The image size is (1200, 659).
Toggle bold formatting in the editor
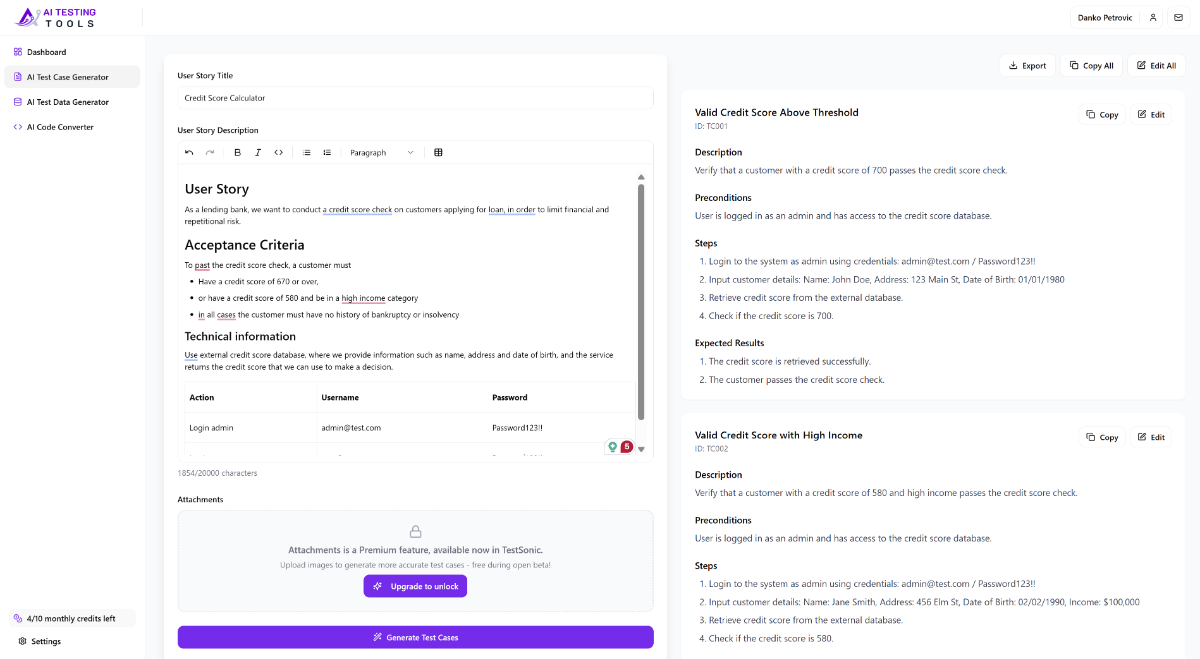238,153
